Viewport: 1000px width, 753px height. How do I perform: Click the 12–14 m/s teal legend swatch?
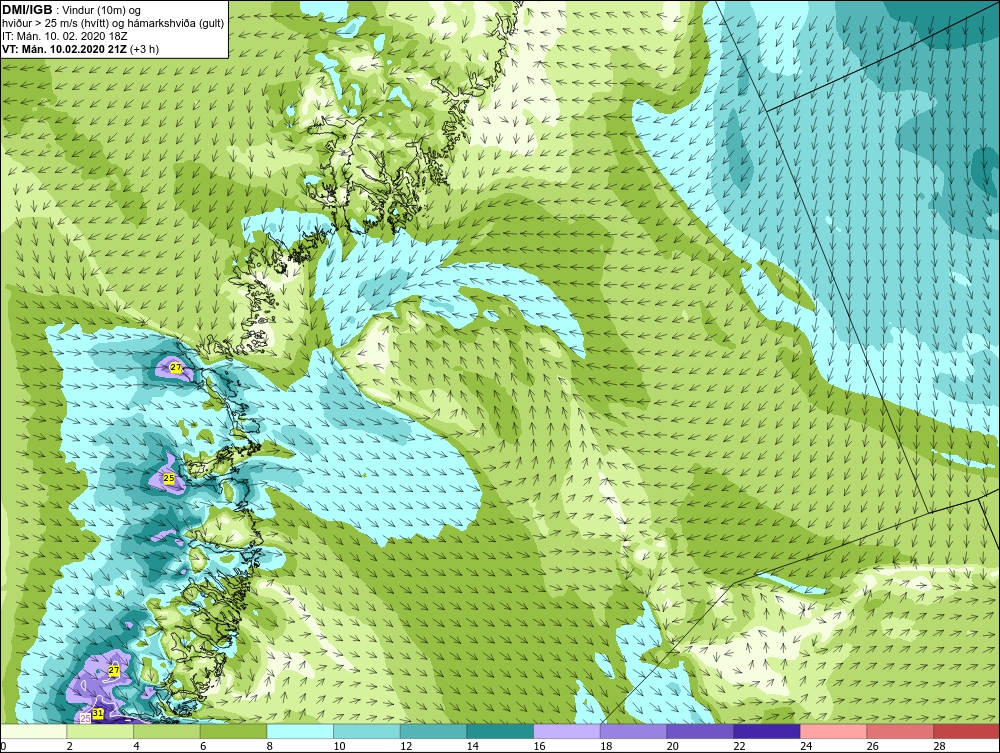tap(433, 731)
